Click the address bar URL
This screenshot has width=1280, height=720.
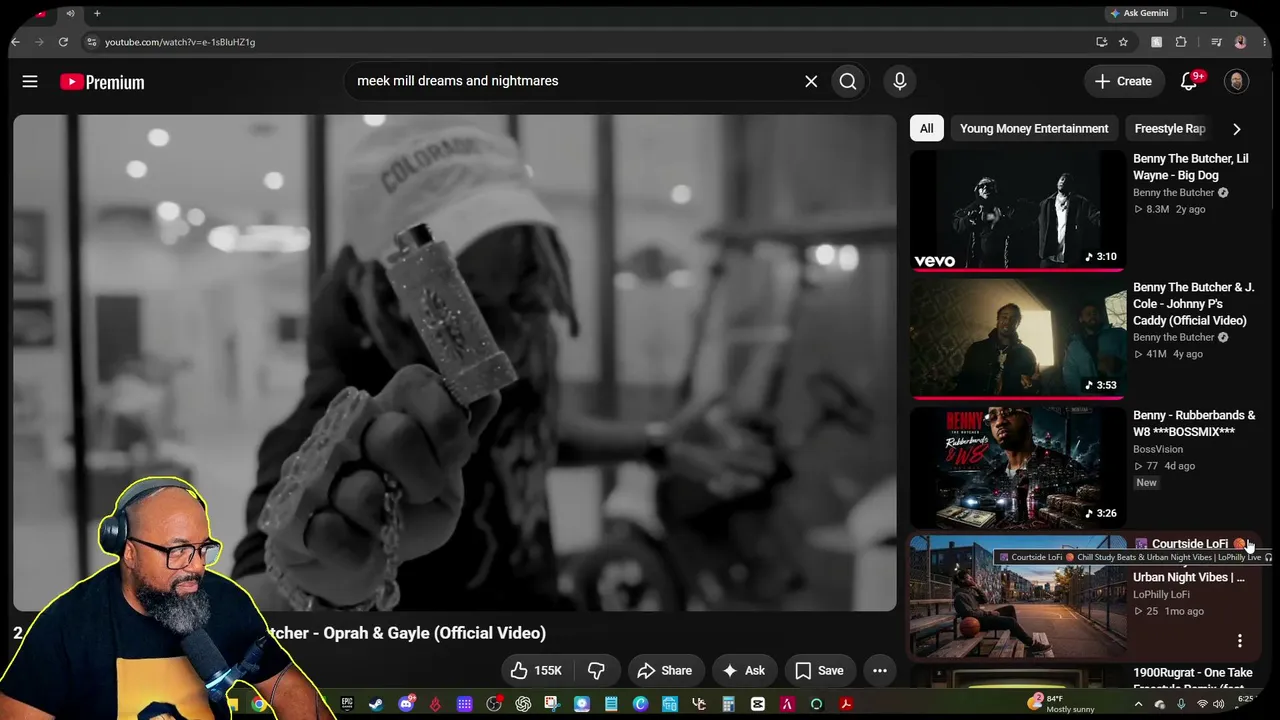[x=180, y=42]
